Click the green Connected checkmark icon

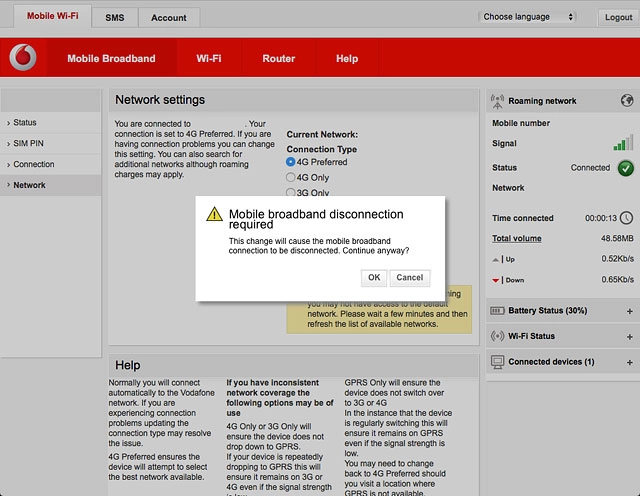(x=626, y=168)
